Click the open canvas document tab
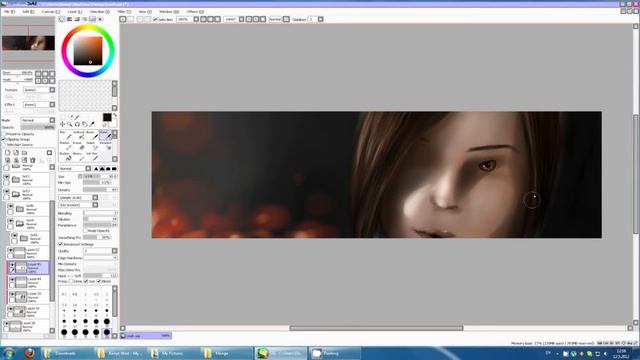The height and width of the screenshot is (360, 640). pyautogui.click(x=146, y=336)
